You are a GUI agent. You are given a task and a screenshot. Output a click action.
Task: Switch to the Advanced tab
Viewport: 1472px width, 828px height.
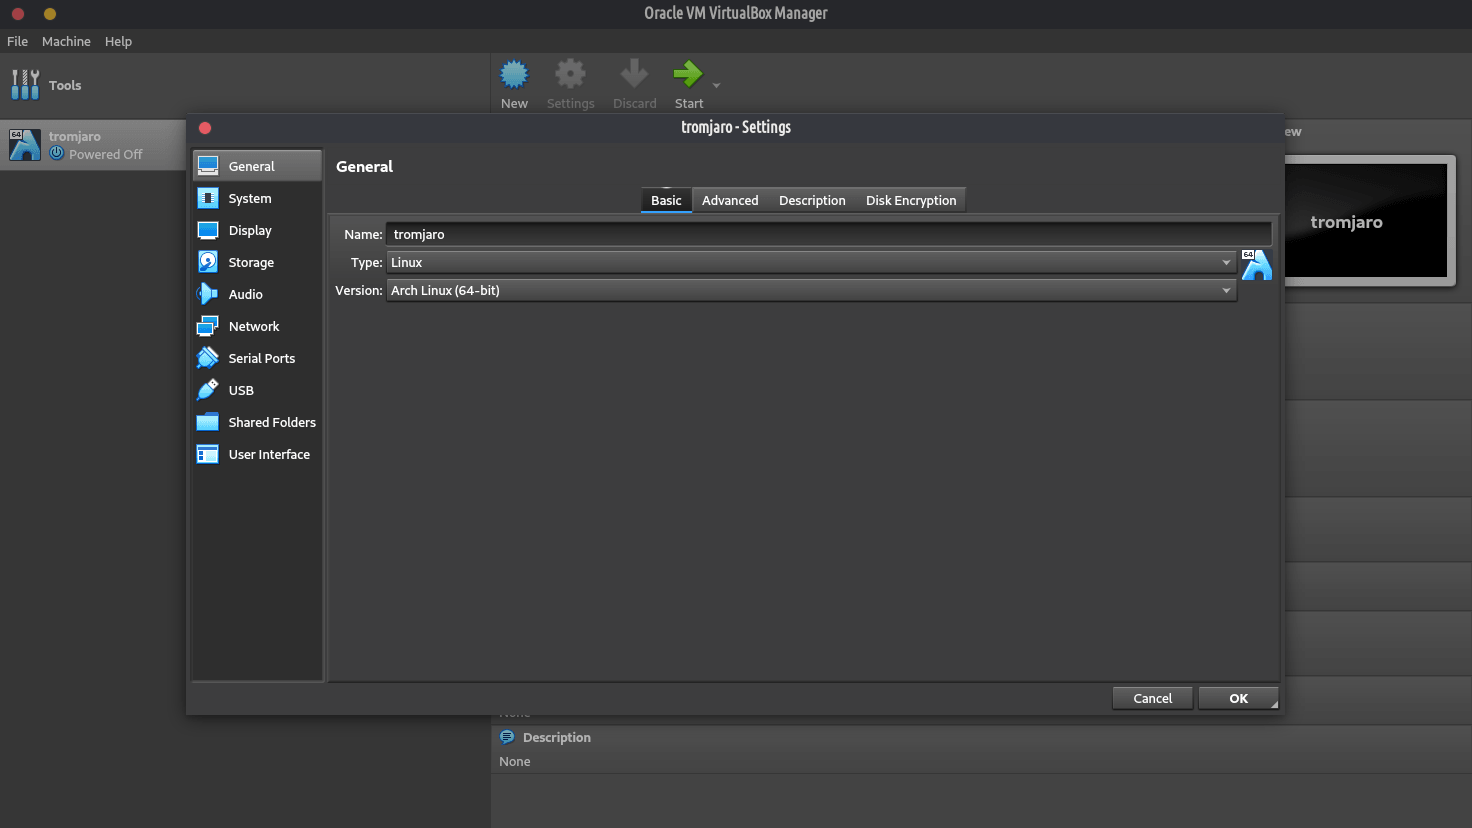click(730, 200)
